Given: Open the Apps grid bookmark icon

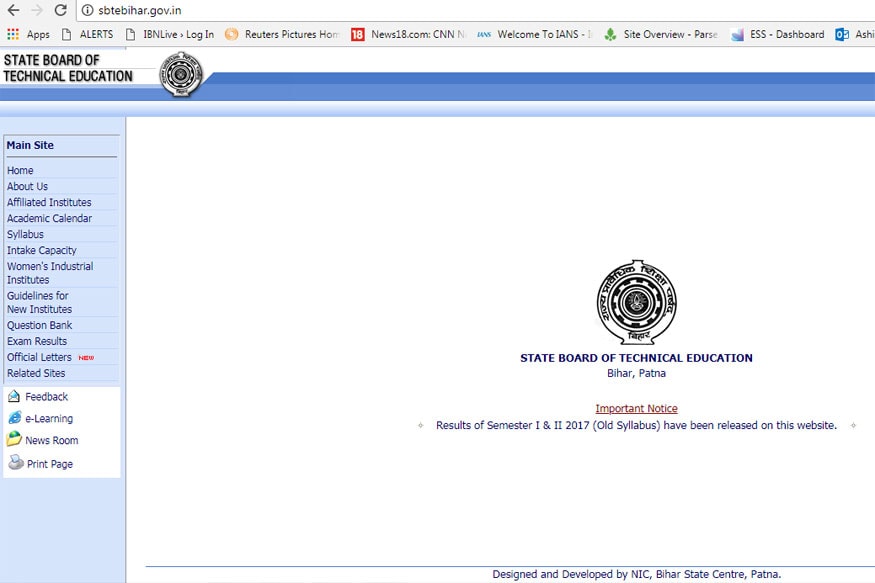Looking at the screenshot, I should (x=13, y=34).
